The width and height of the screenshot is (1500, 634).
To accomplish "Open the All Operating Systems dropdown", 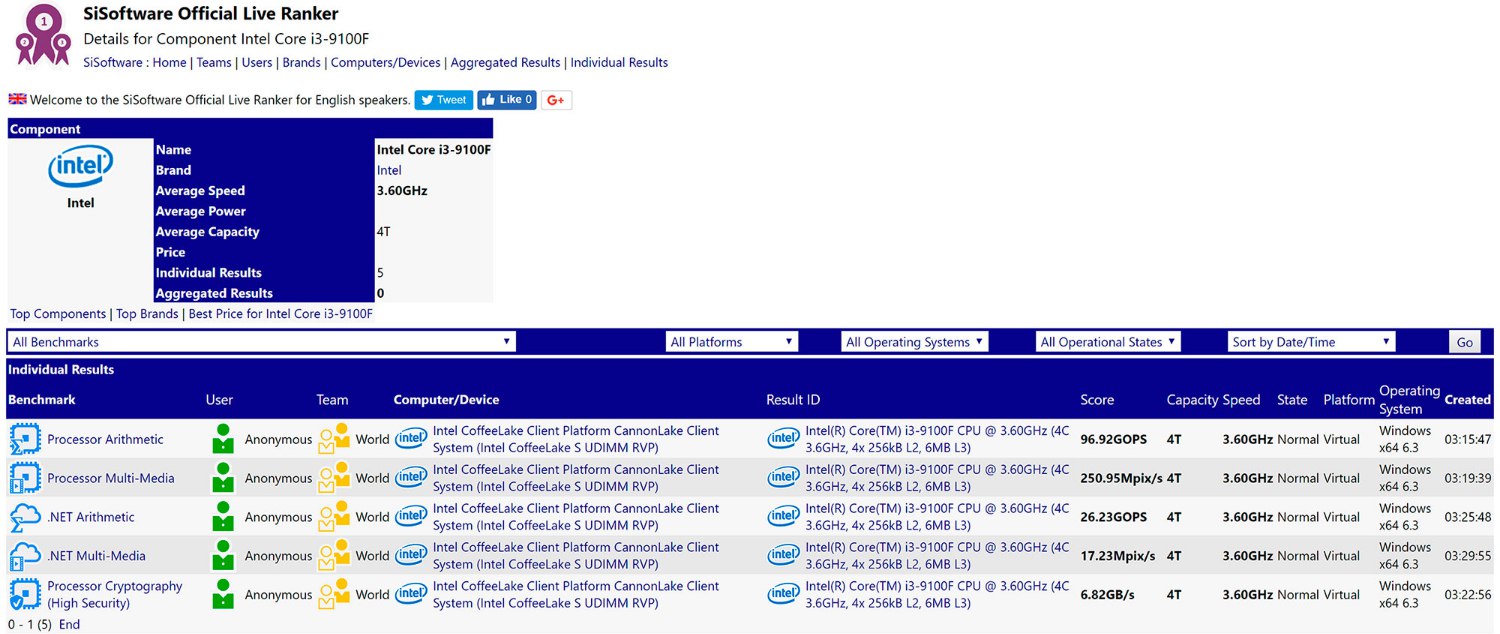I will (x=915, y=342).
